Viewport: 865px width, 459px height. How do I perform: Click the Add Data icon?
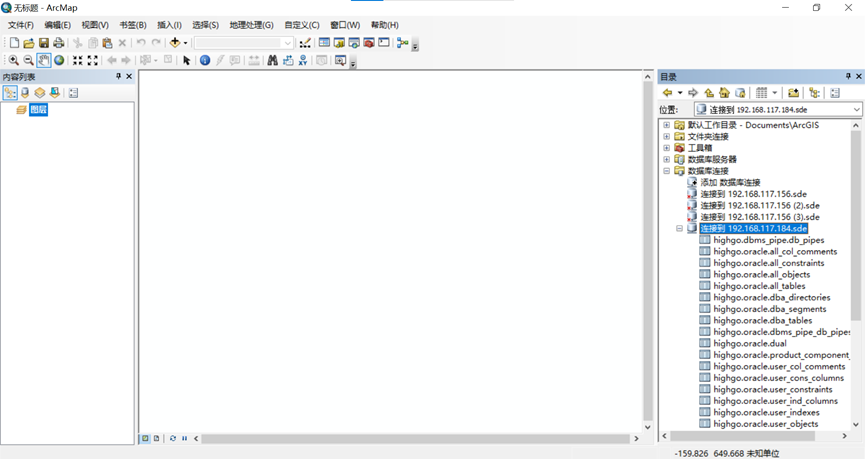tap(175, 43)
